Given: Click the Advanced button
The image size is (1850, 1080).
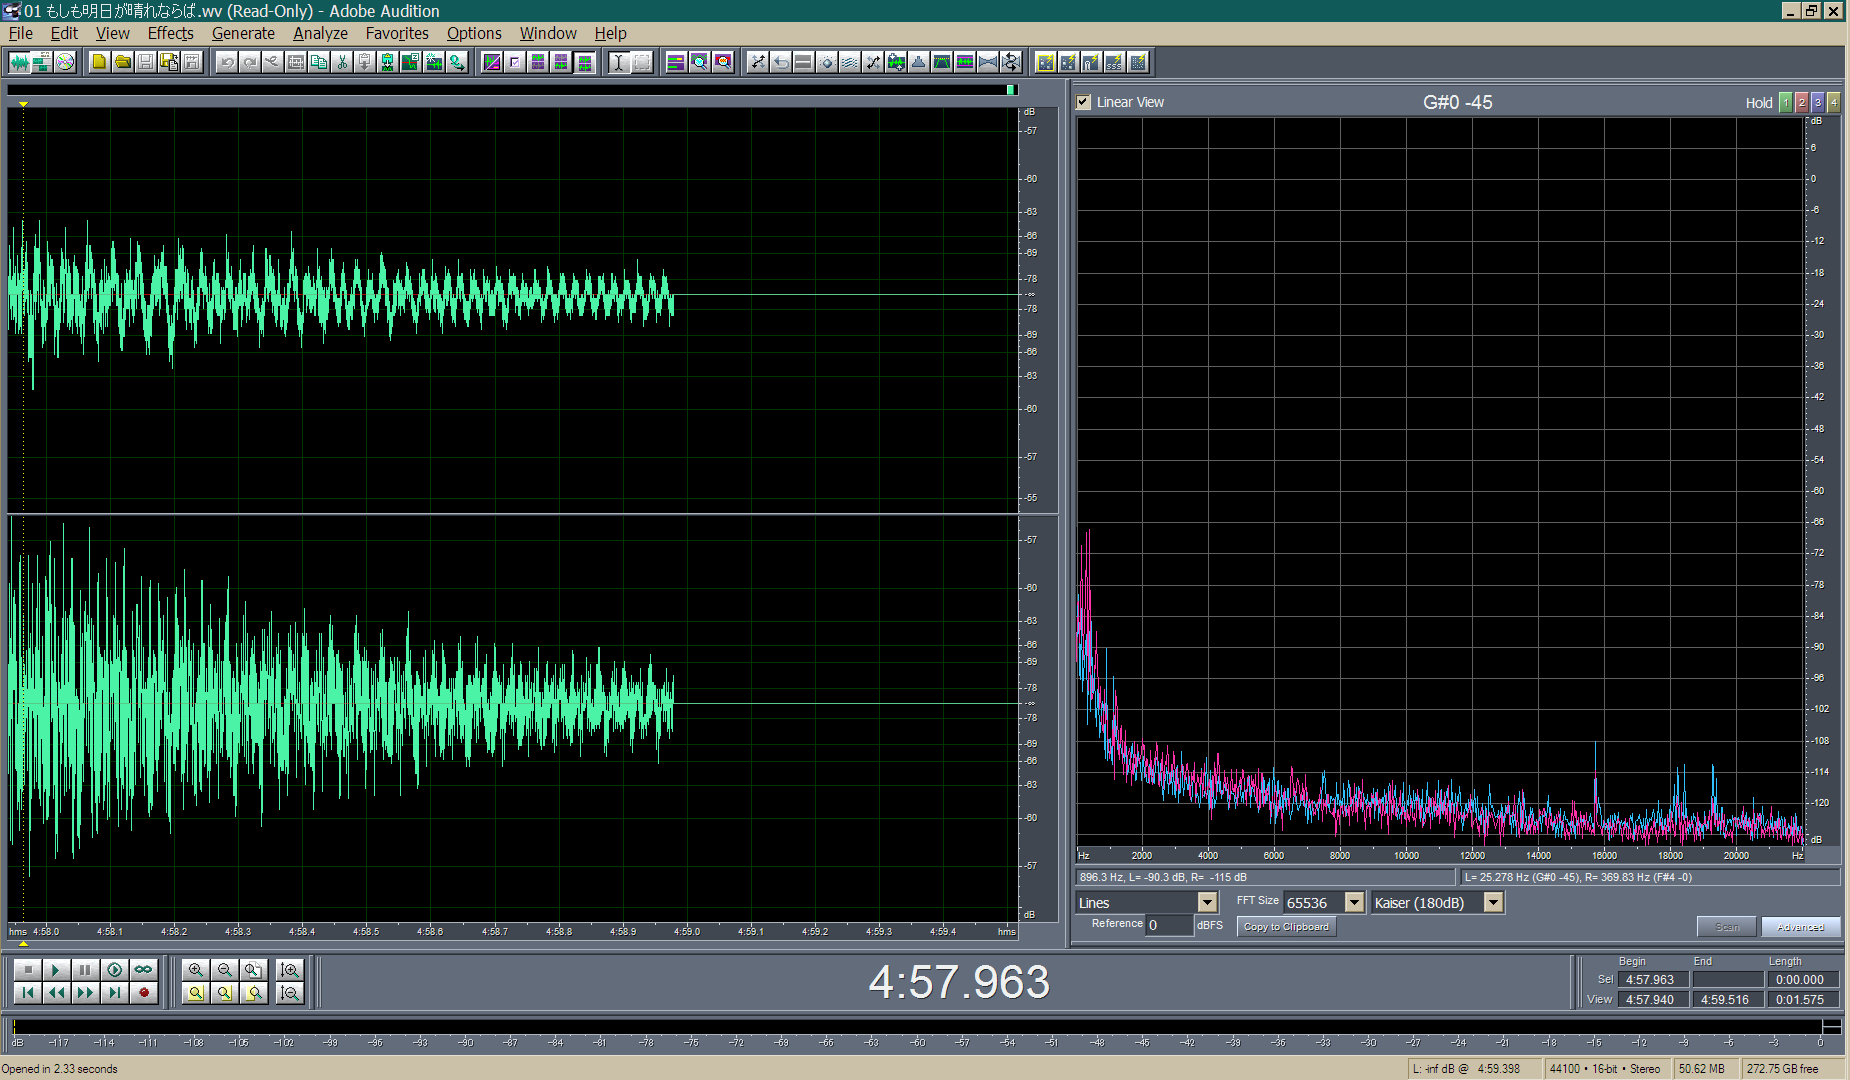Looking at the screenshot, I should [1800, 926].
